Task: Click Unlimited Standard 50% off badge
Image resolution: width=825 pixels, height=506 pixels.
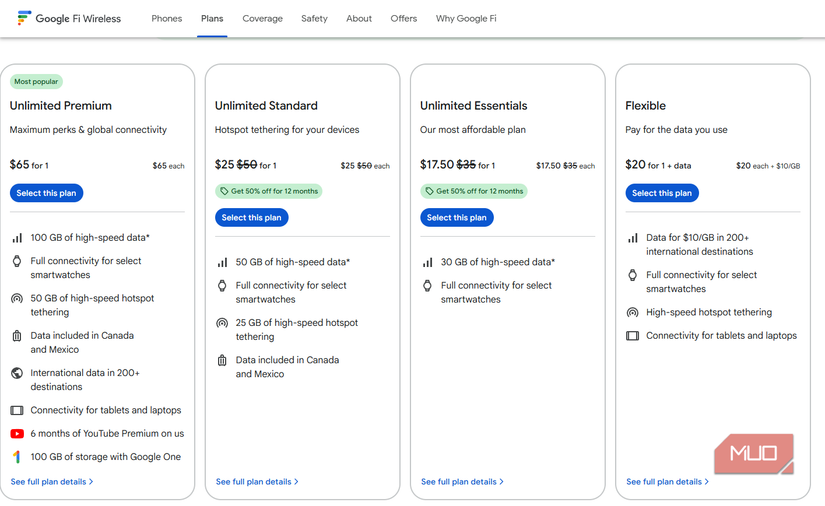Action: point(268,191)
